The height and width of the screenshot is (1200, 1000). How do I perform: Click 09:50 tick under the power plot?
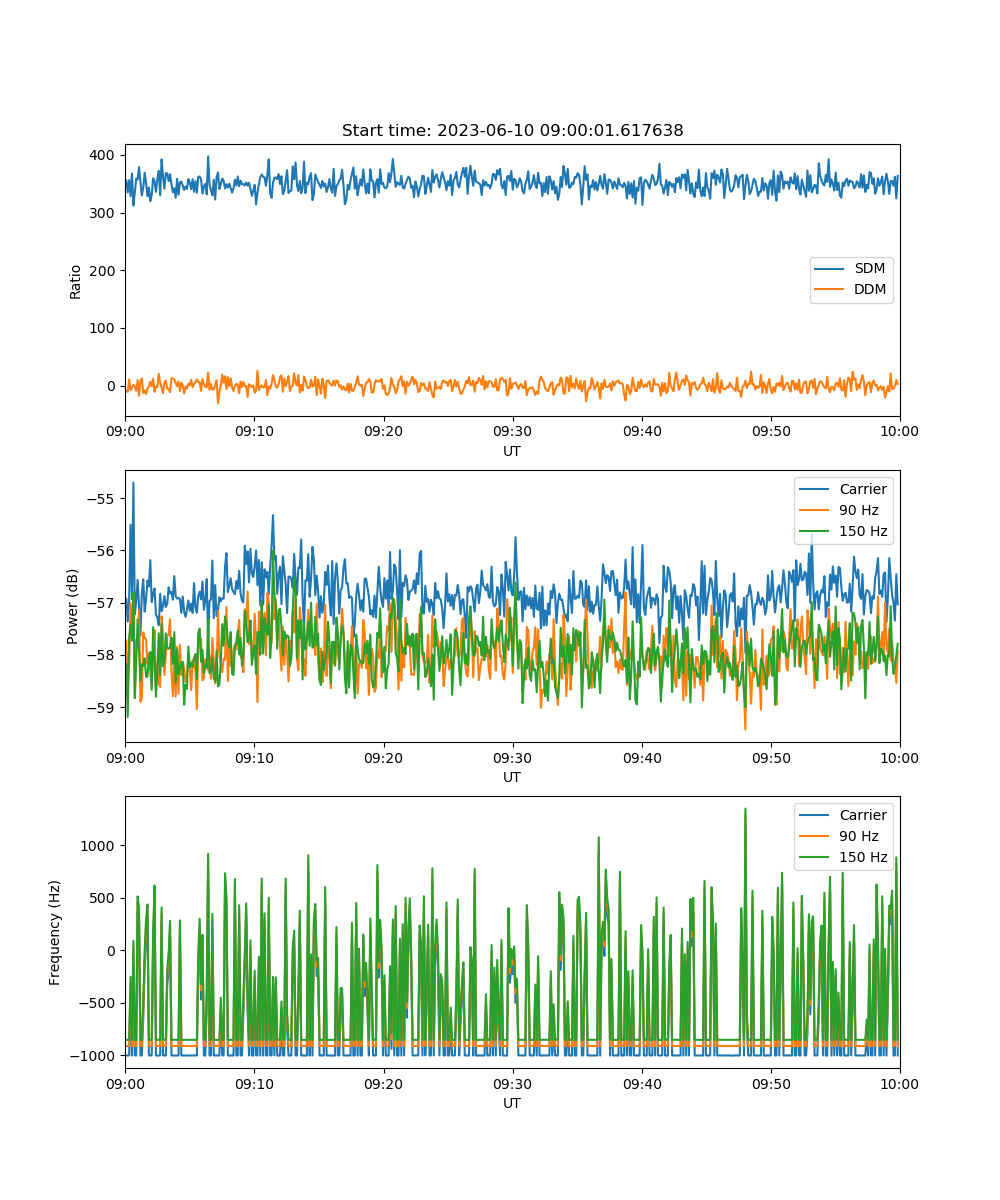click(770, 757)
